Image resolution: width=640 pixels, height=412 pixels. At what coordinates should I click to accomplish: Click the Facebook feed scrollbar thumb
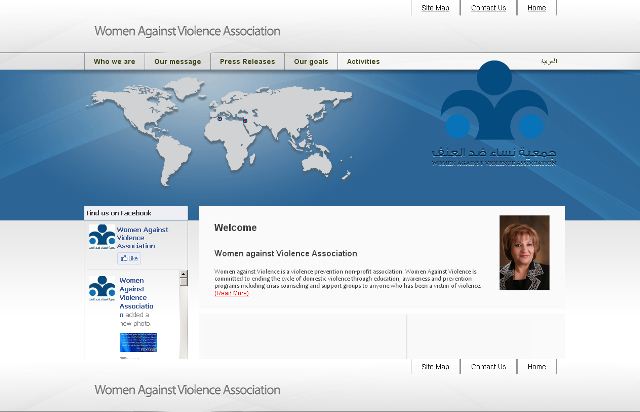point(184,282)
